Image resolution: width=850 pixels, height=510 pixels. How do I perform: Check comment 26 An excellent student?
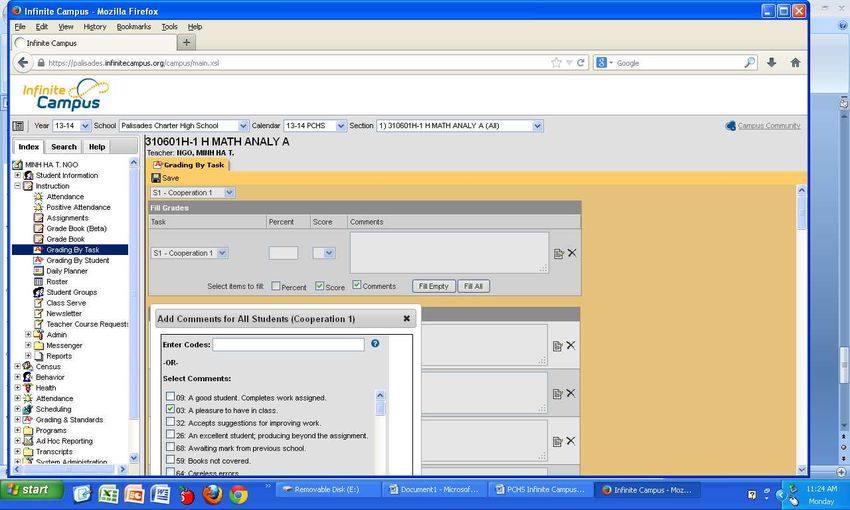tap(170, 434)
